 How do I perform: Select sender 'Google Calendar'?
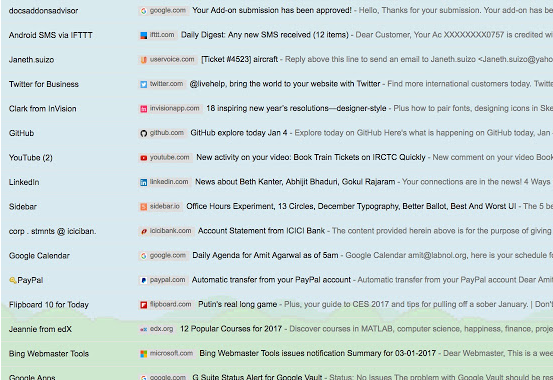click(x=39, y=256)
